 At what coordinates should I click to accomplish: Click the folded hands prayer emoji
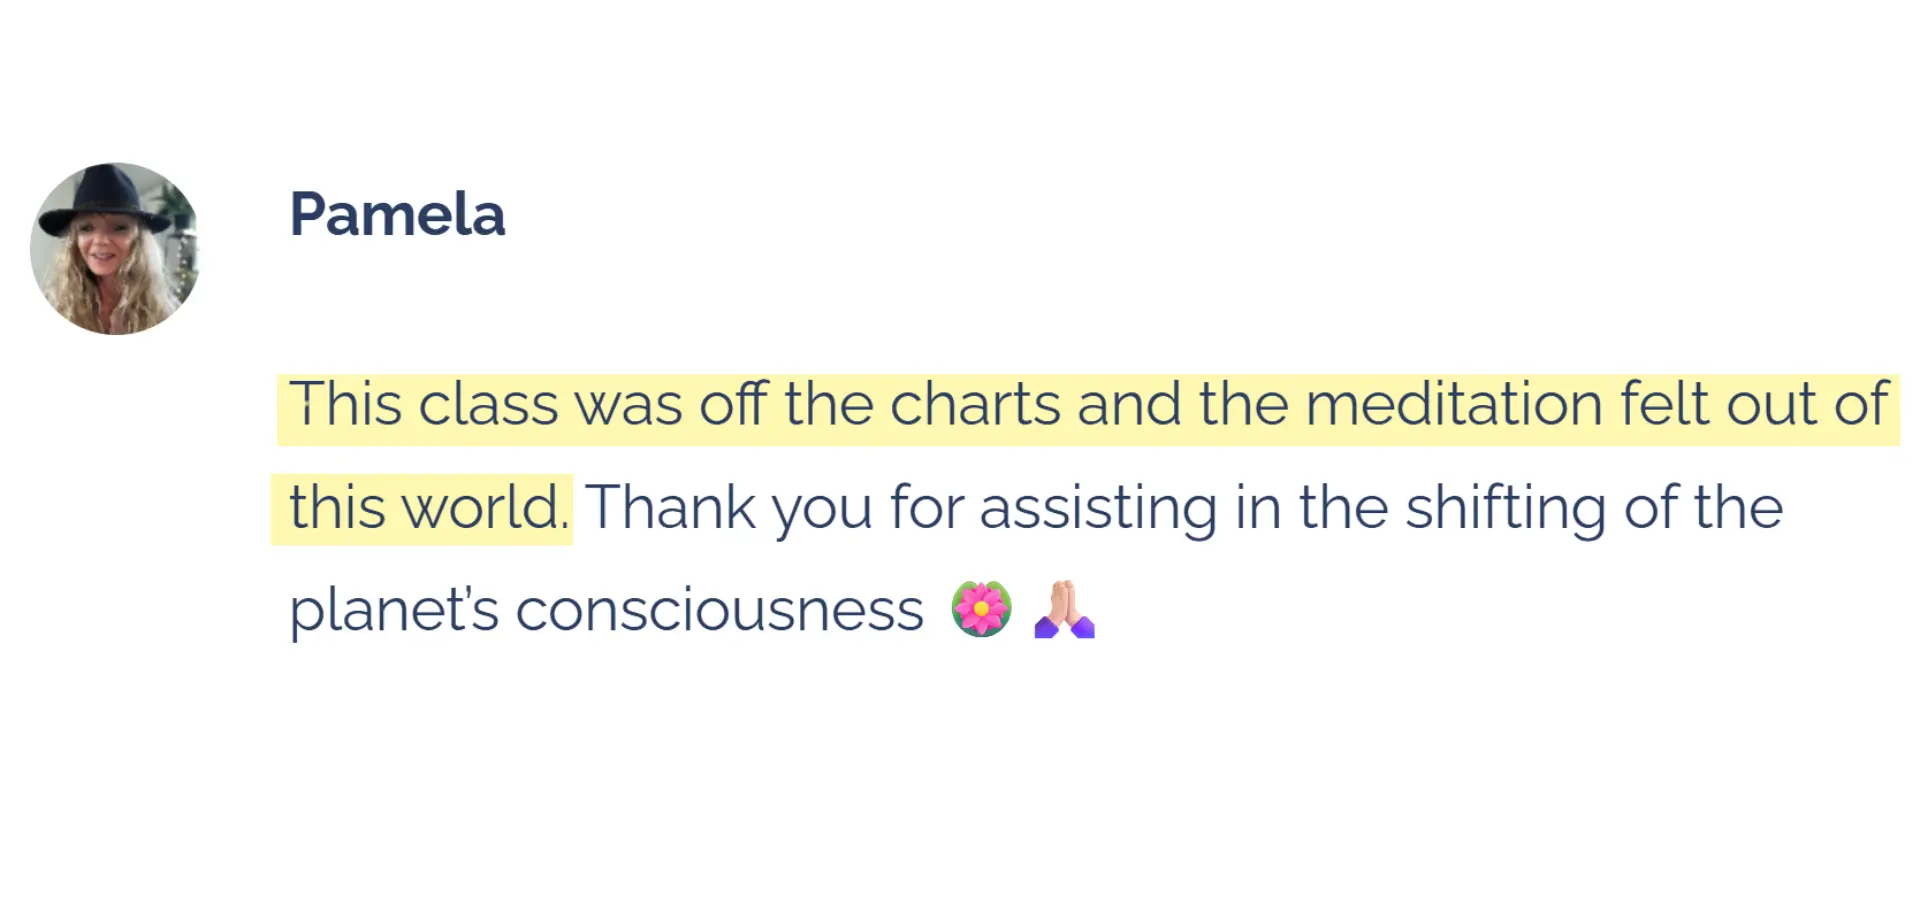[x=1065, y=609]
